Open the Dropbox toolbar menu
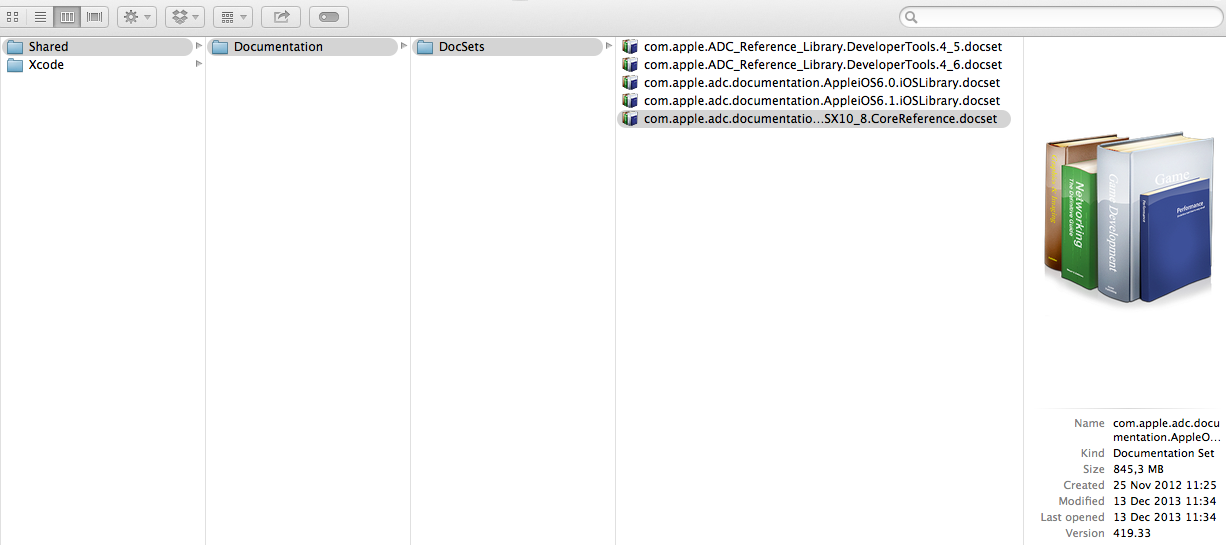The width and height of the screenshot is (1226, 545). tap(184, 17)
